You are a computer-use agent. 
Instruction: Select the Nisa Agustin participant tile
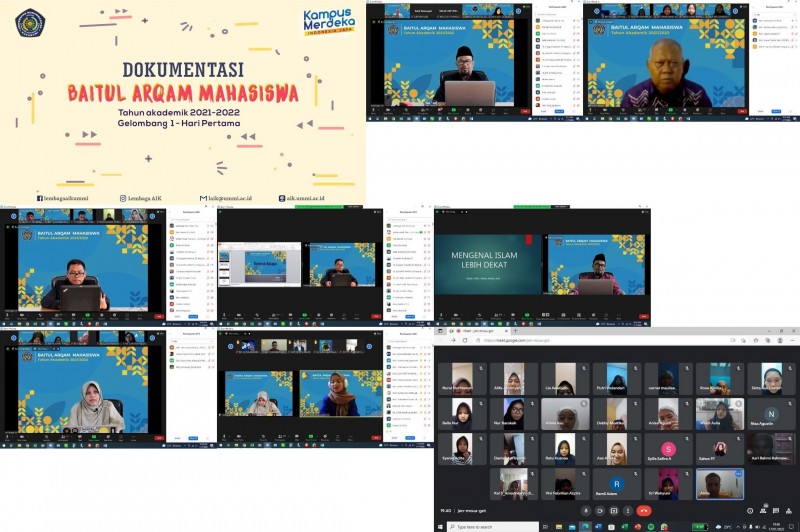pos(771,414)
